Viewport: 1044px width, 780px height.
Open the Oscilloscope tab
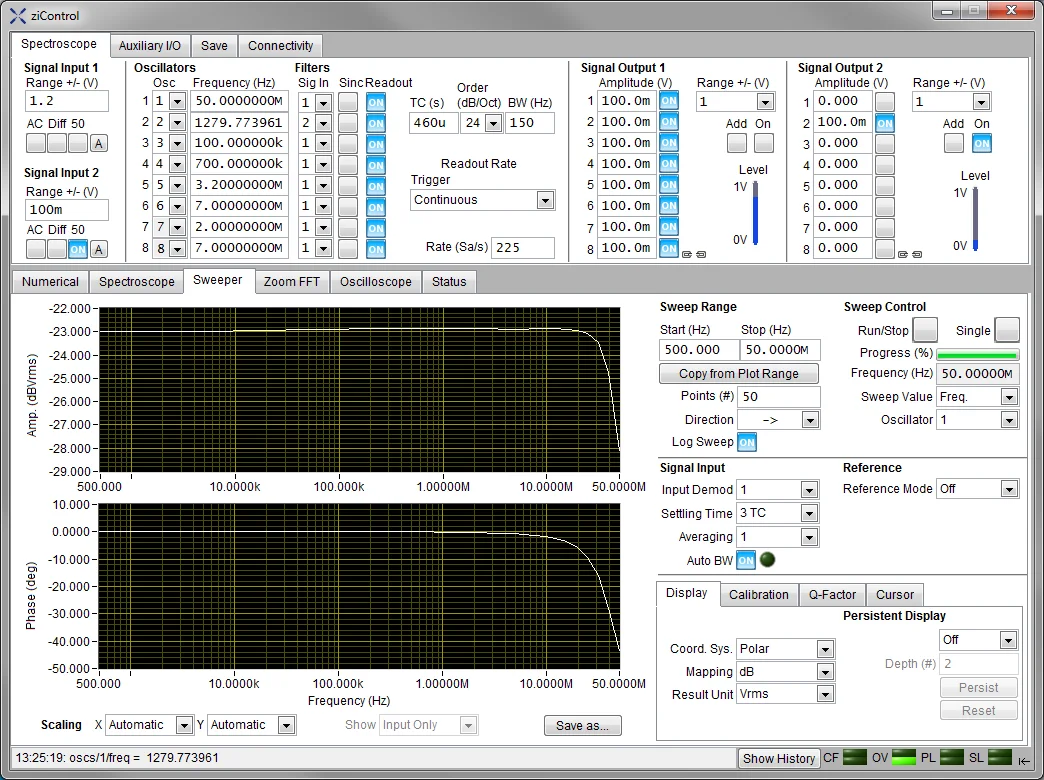point(376,282)
